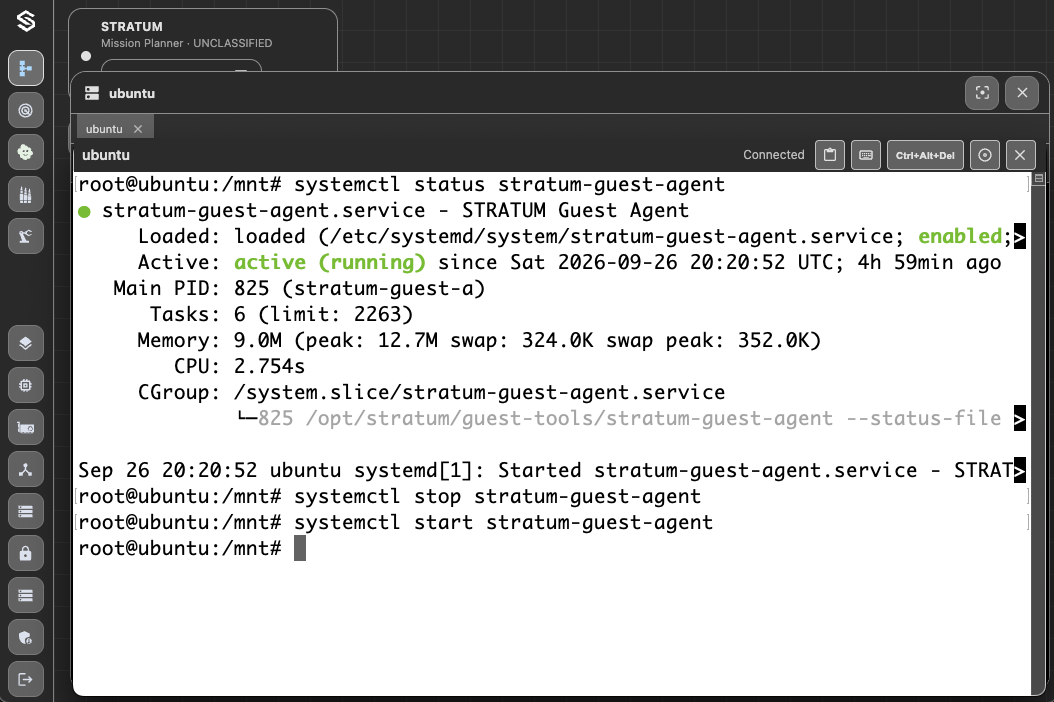Image resolution: width=1054 pixels, height=702 pixels.
Task: Click the green status dot before stratum-guest-agent.service
Action: point(84,212)
